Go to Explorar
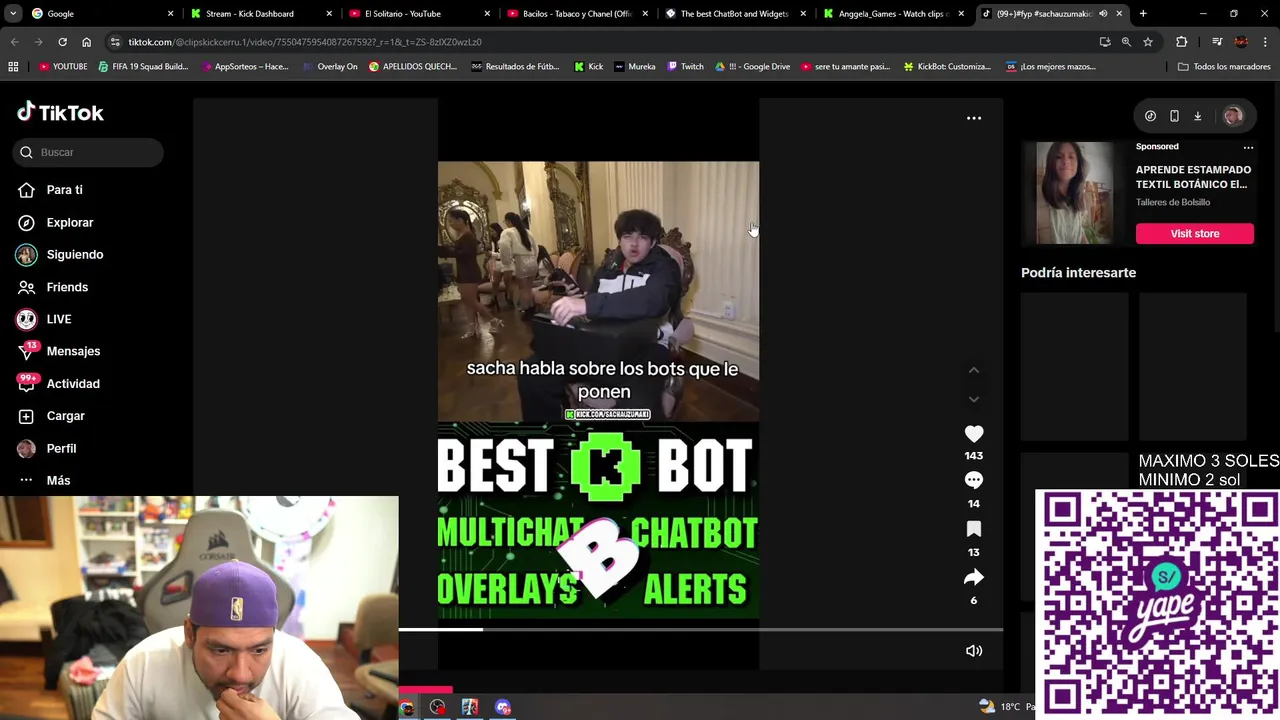 click(x=55, y=222)
